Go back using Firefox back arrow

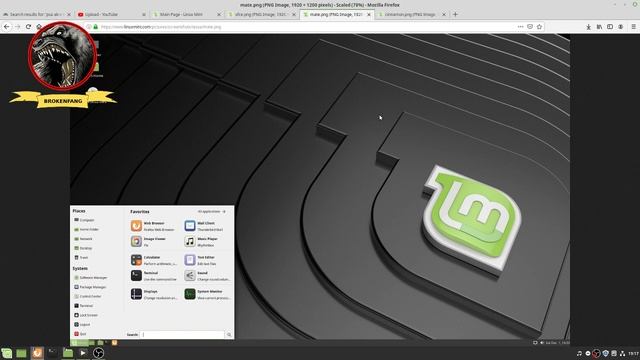(7, 27)
